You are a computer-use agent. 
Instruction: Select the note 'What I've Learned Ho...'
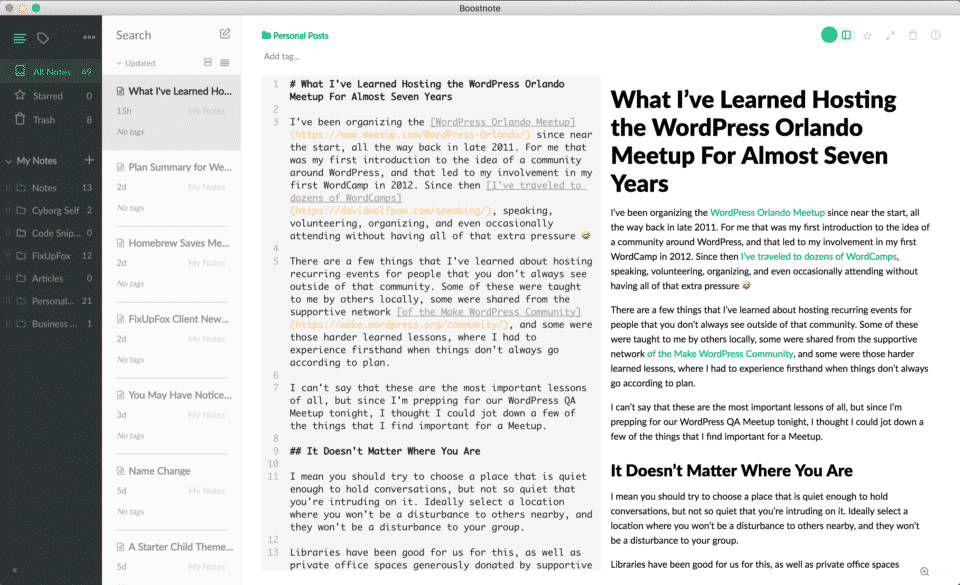pyautogui.click(x=171, y=113)
